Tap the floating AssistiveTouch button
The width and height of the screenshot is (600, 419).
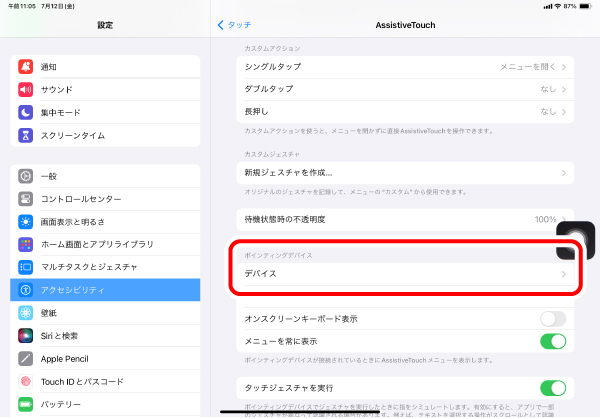click(578, 239)
